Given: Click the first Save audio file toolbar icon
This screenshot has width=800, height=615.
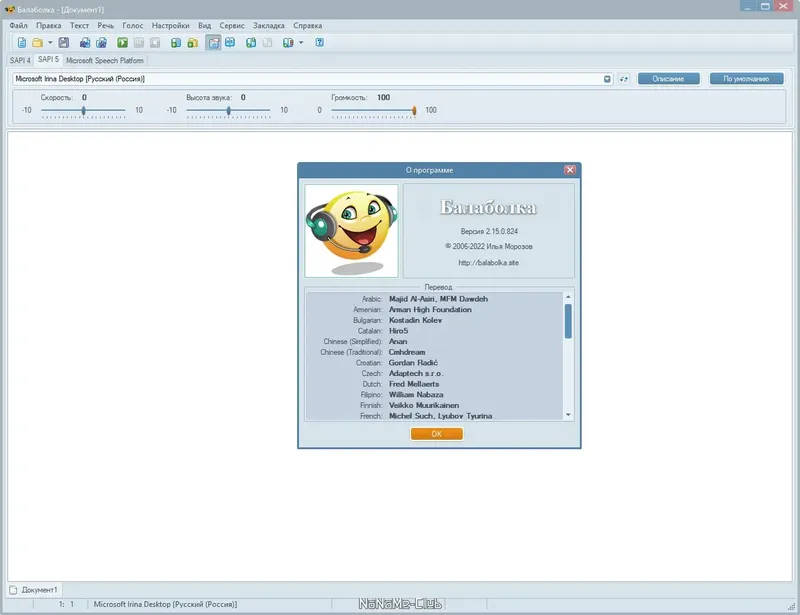Looking at the screenshot, I should coord(85,43).
